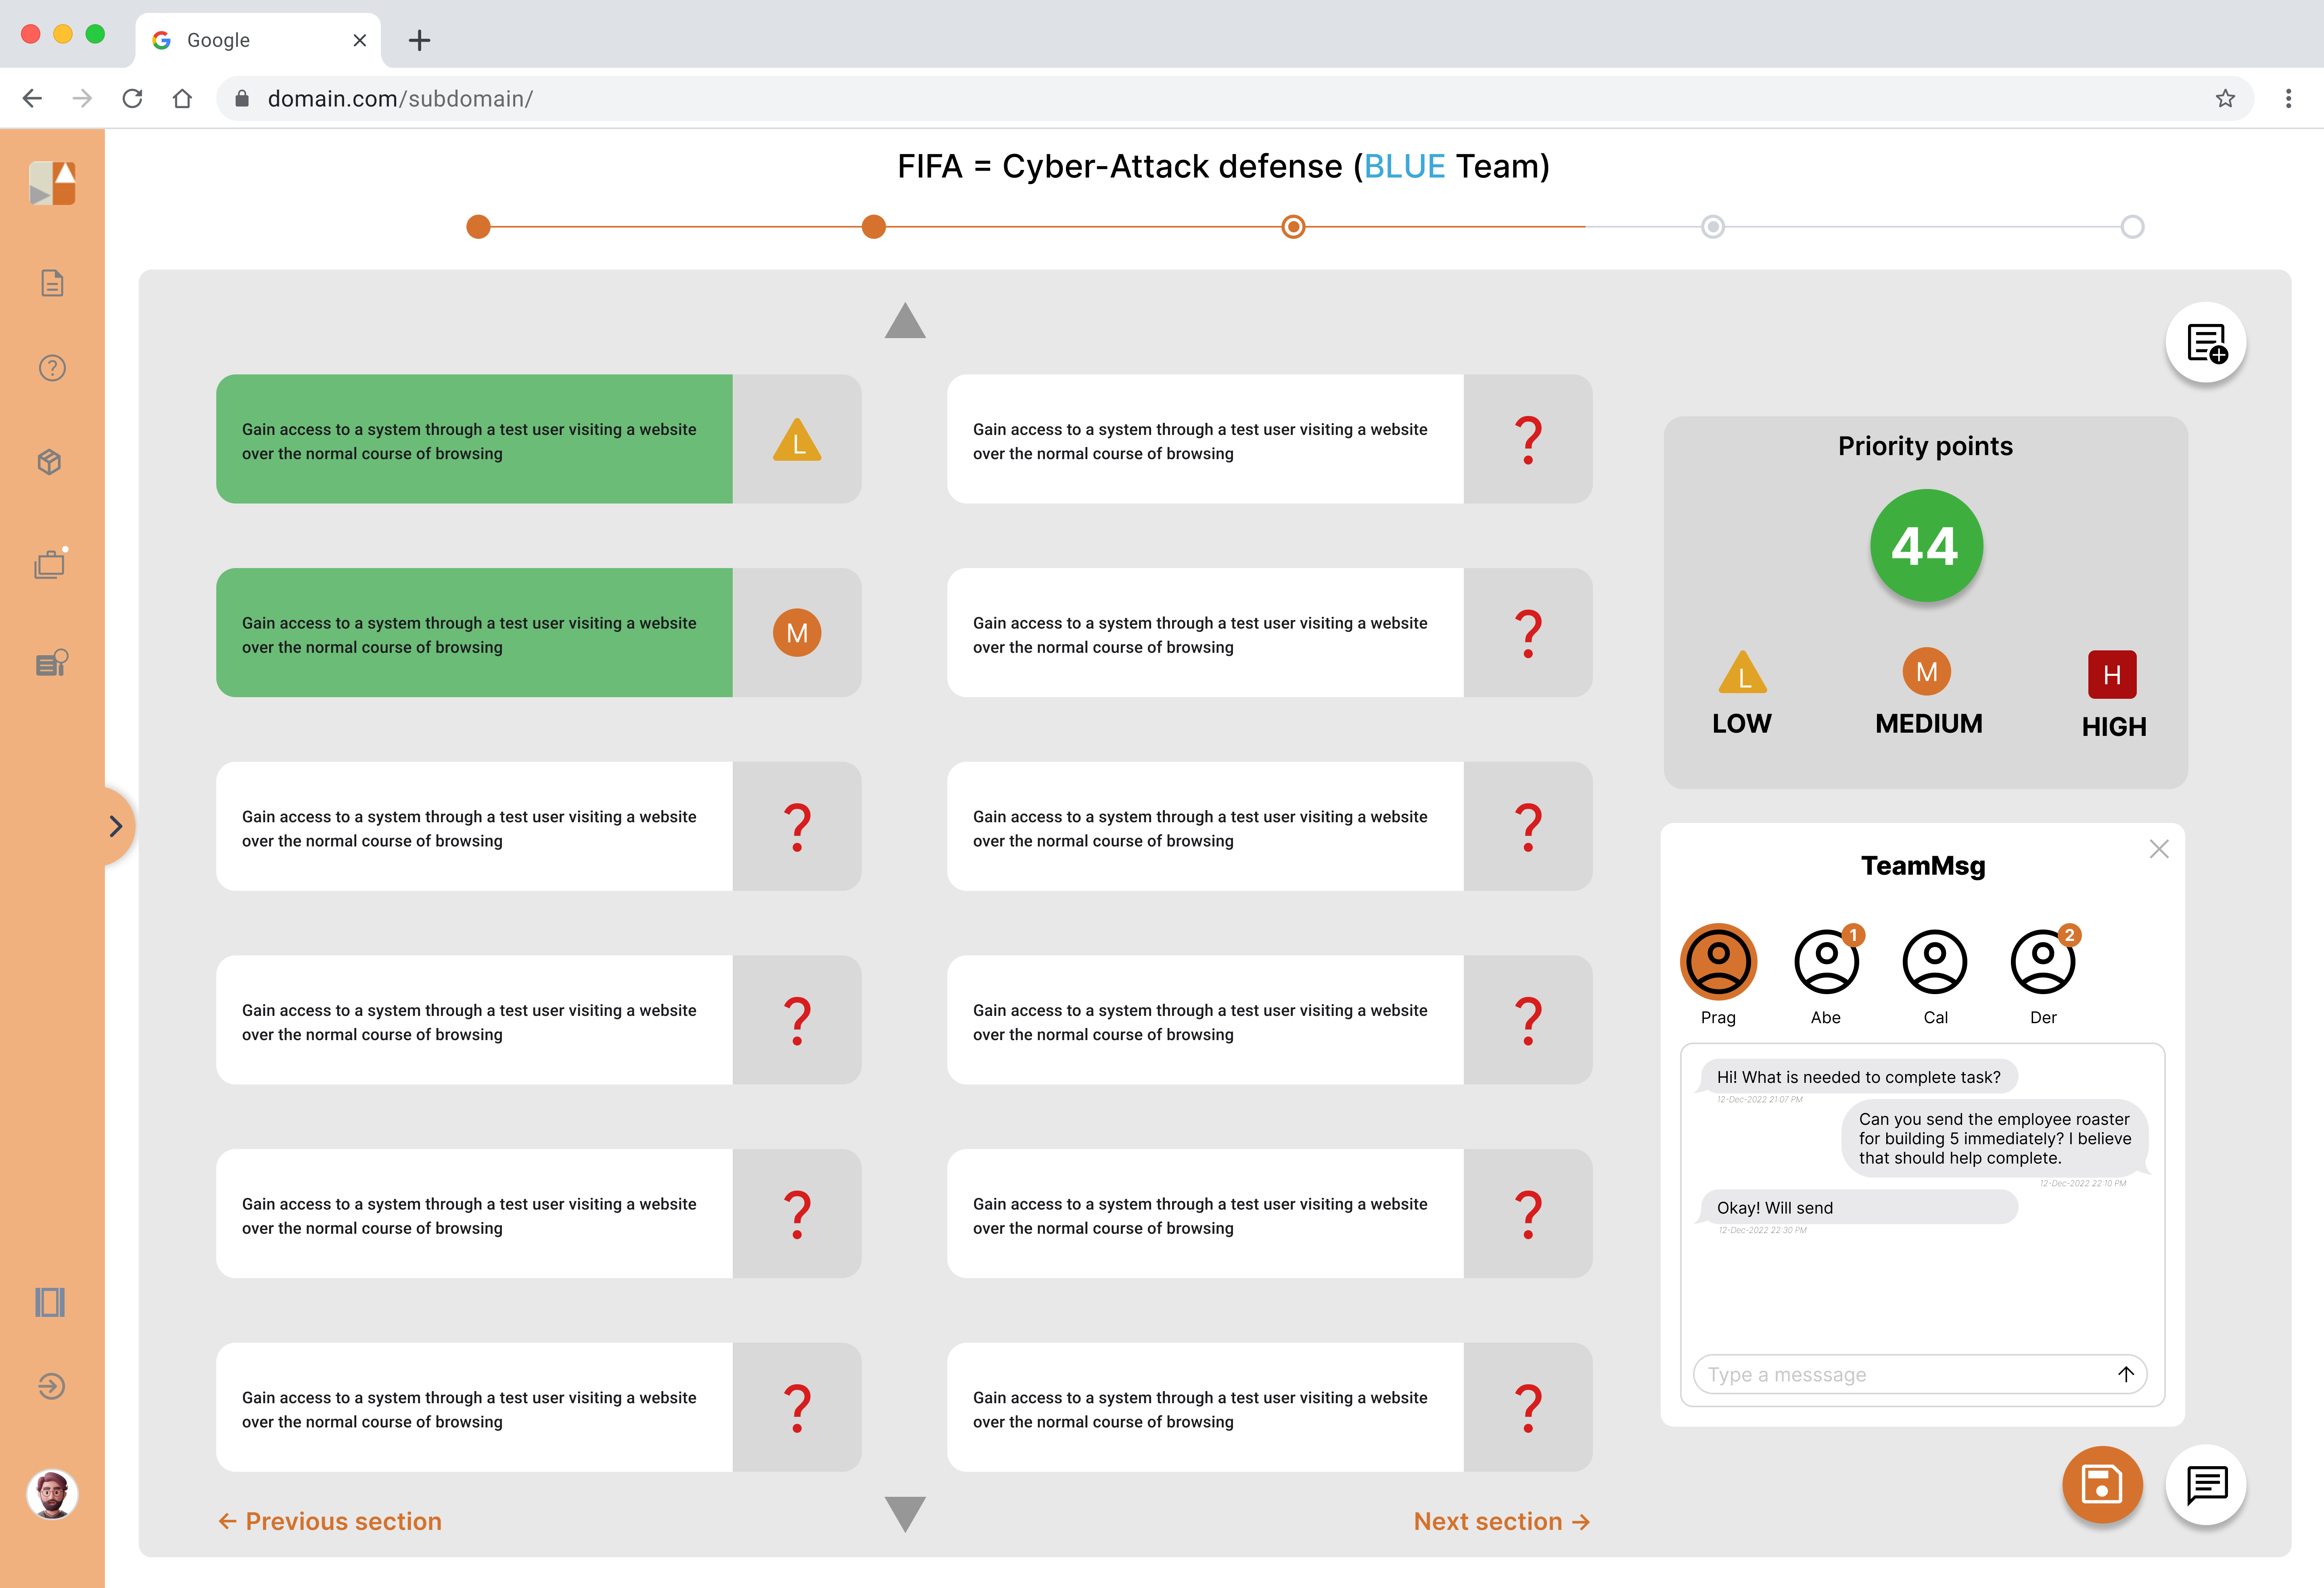Click the L badge on the green card
Viewport: 2324px width, 1588px height.
797,440
